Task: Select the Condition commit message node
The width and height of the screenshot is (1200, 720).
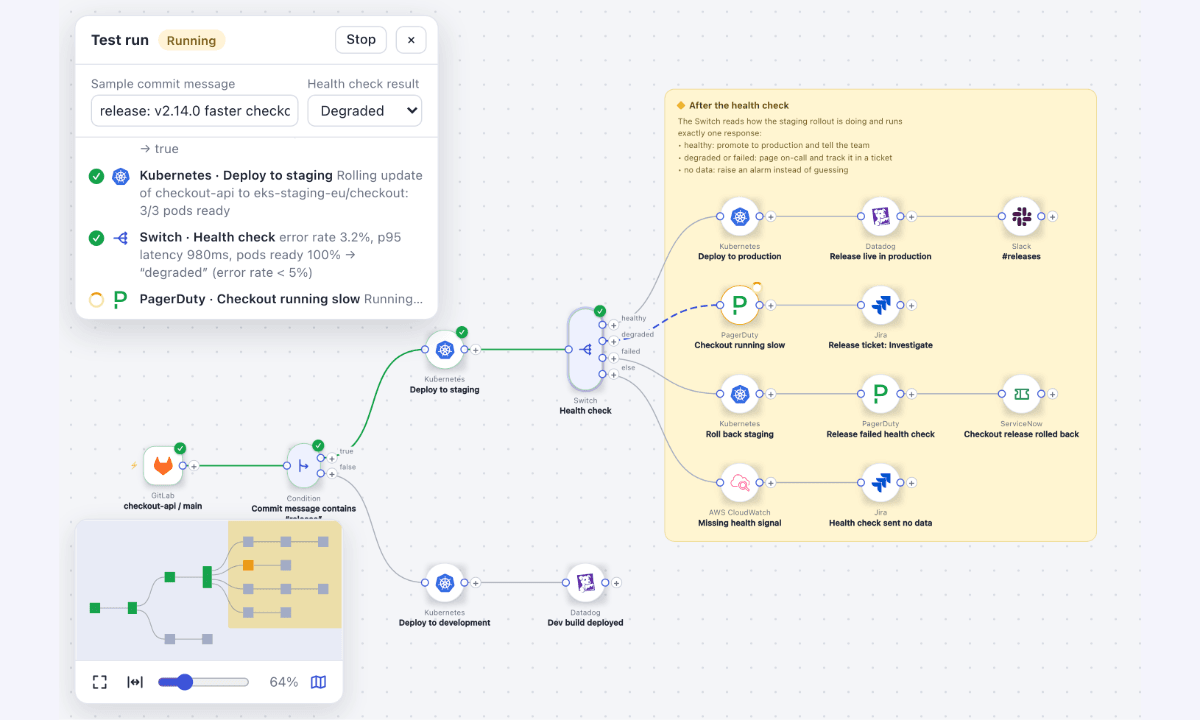Action: tap(304, 466)
